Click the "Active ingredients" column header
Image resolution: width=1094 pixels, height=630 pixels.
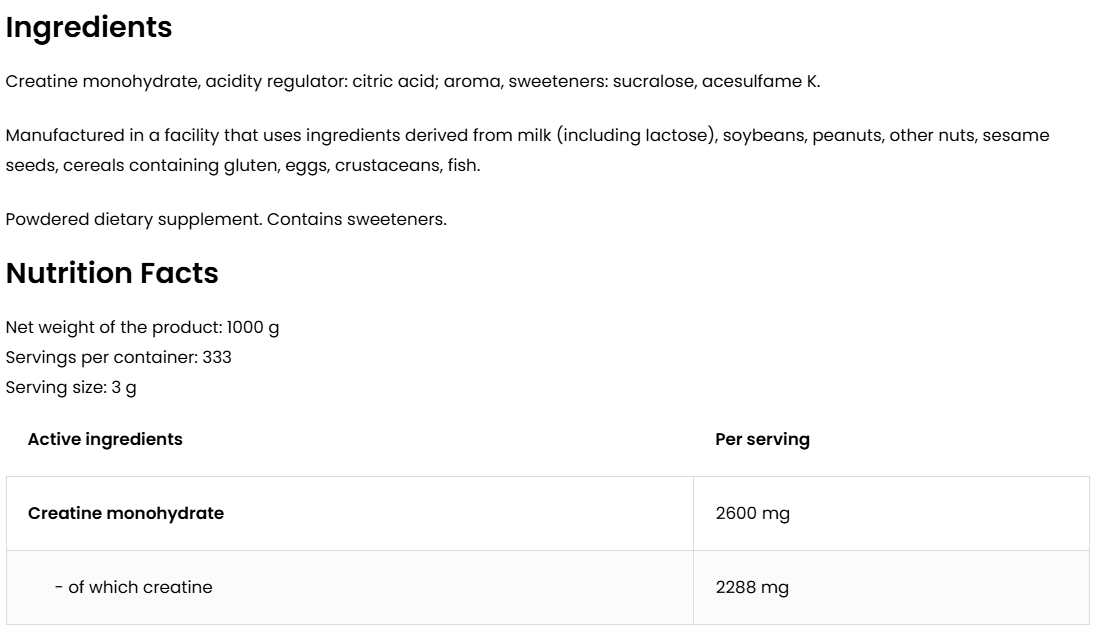(x=105, y=439)
